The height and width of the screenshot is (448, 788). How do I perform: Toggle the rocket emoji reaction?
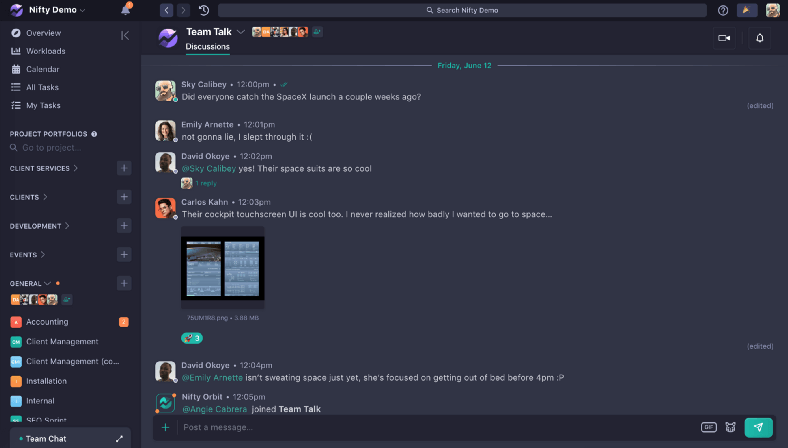pos(192,338)
